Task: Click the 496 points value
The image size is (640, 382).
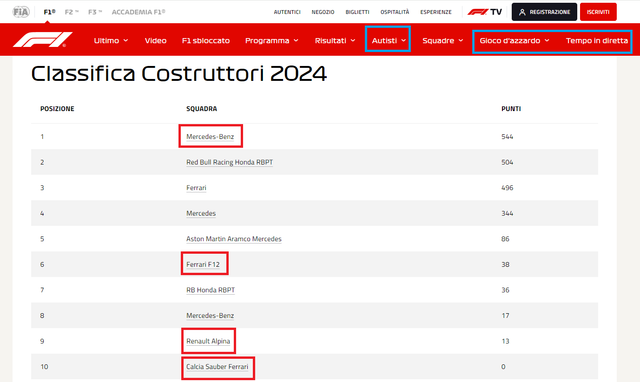Action: tap(507, 188)
